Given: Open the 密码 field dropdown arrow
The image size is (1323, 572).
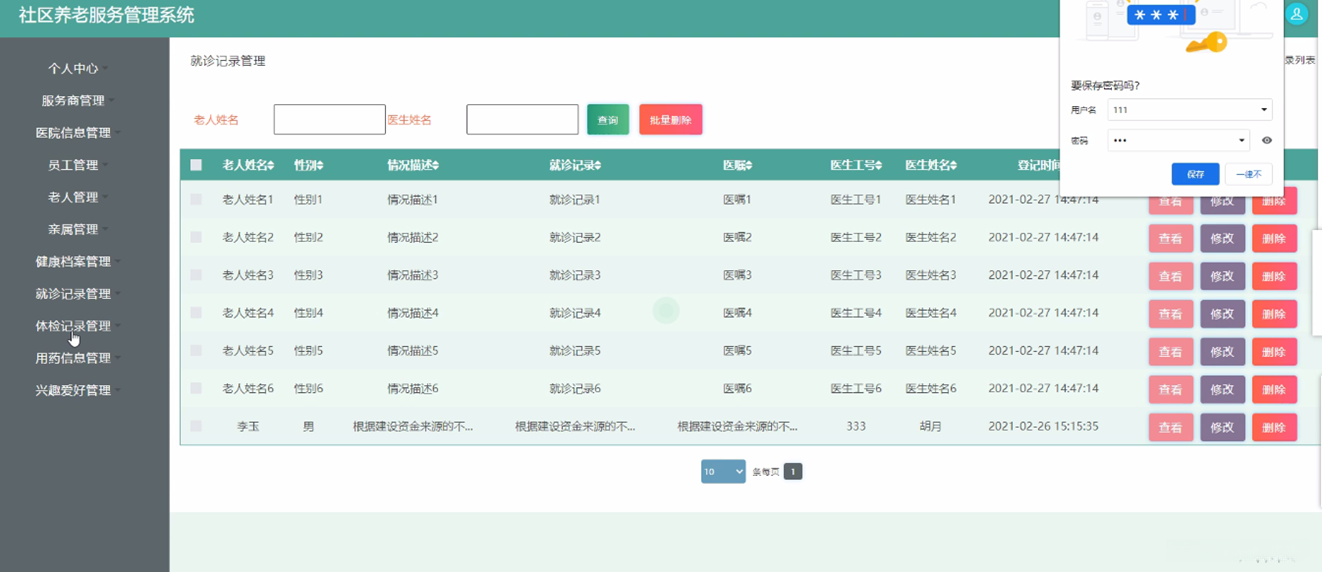Looking at the screenshot, I should (1242, 141).
